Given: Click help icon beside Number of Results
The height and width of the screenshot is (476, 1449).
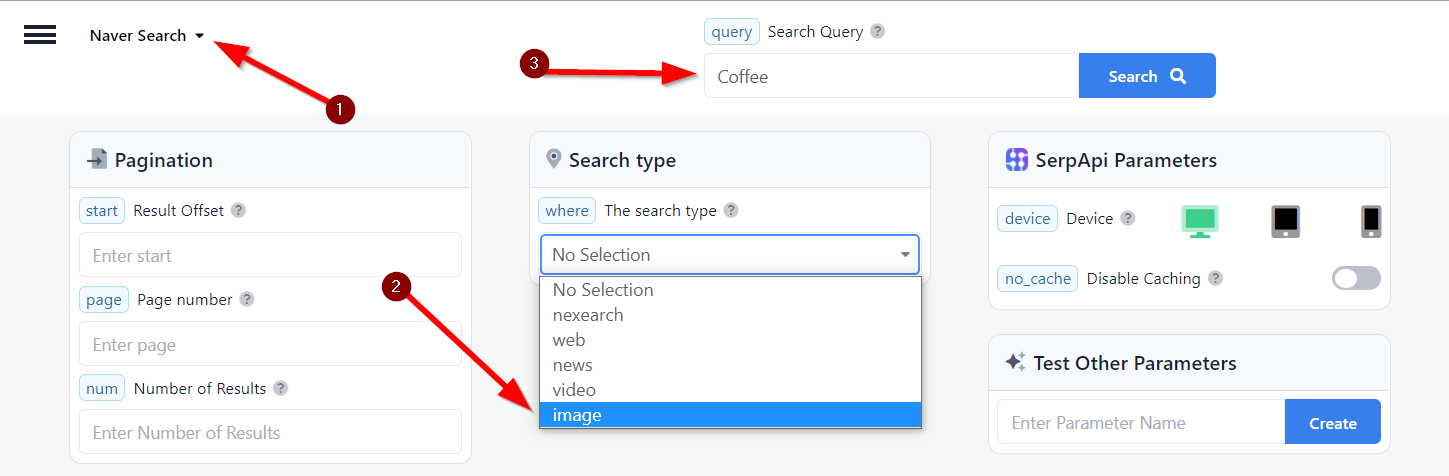Looking at the screenshot, I should [281, 388].
